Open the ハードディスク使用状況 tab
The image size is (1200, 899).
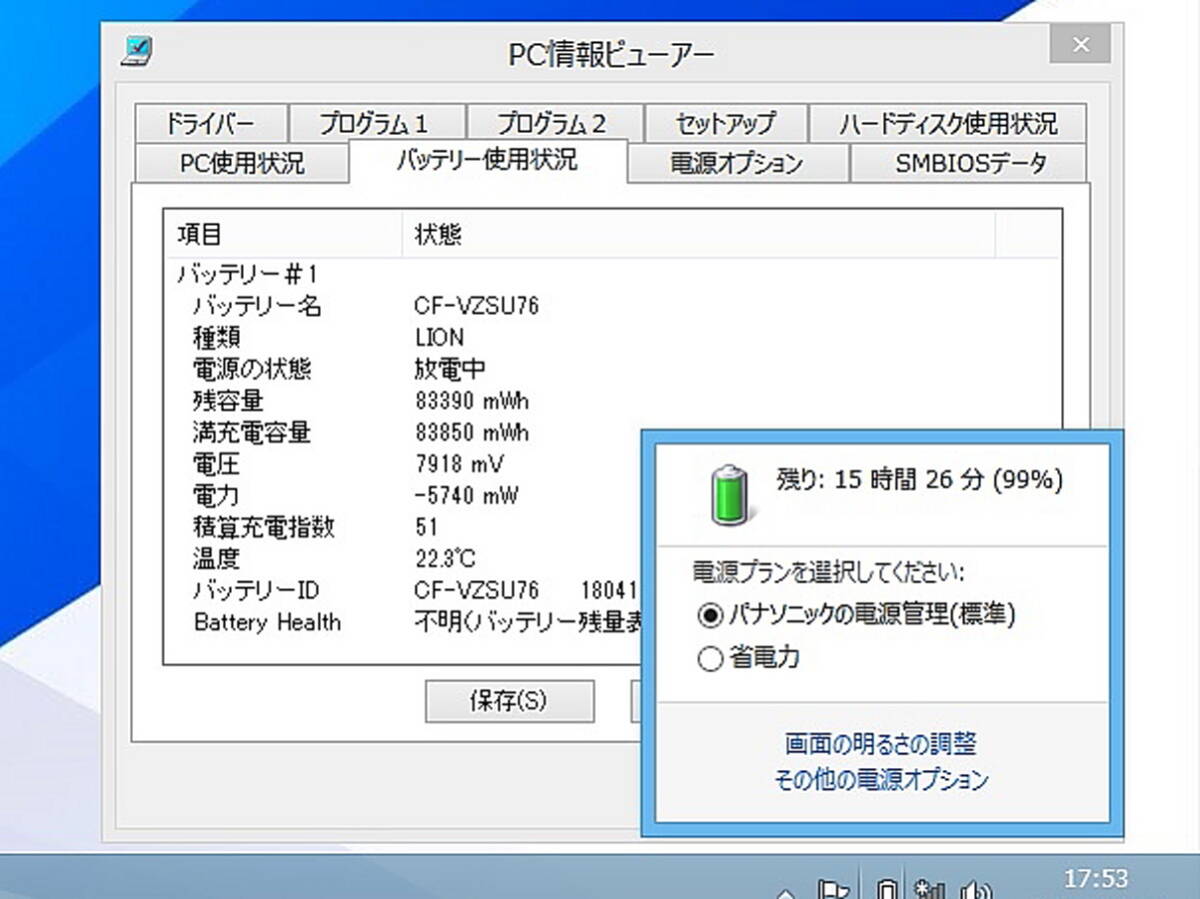(x=947, y=124)
